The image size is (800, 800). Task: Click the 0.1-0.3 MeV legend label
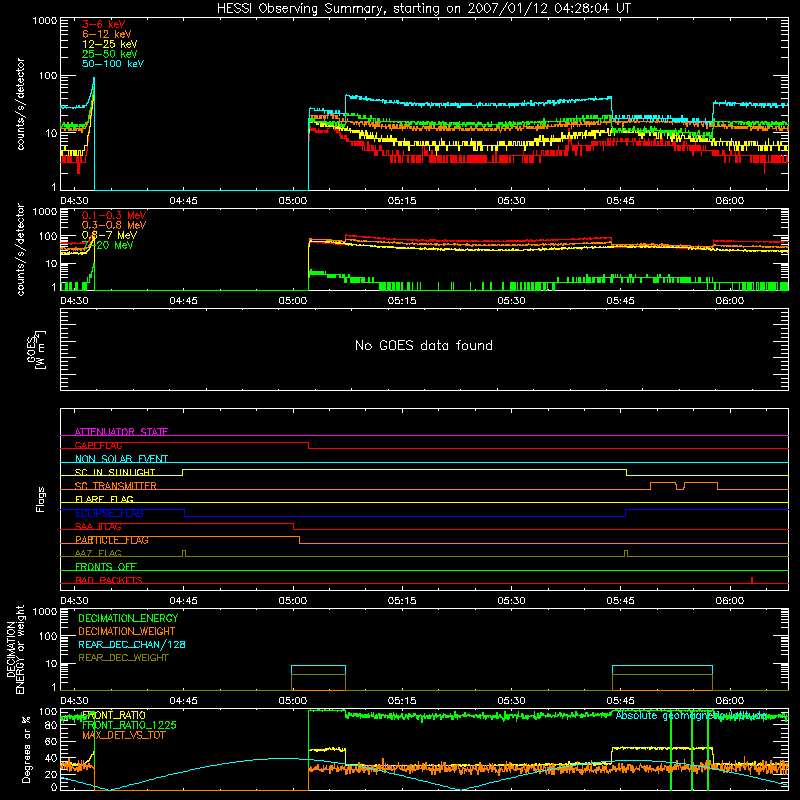(114, 215)
